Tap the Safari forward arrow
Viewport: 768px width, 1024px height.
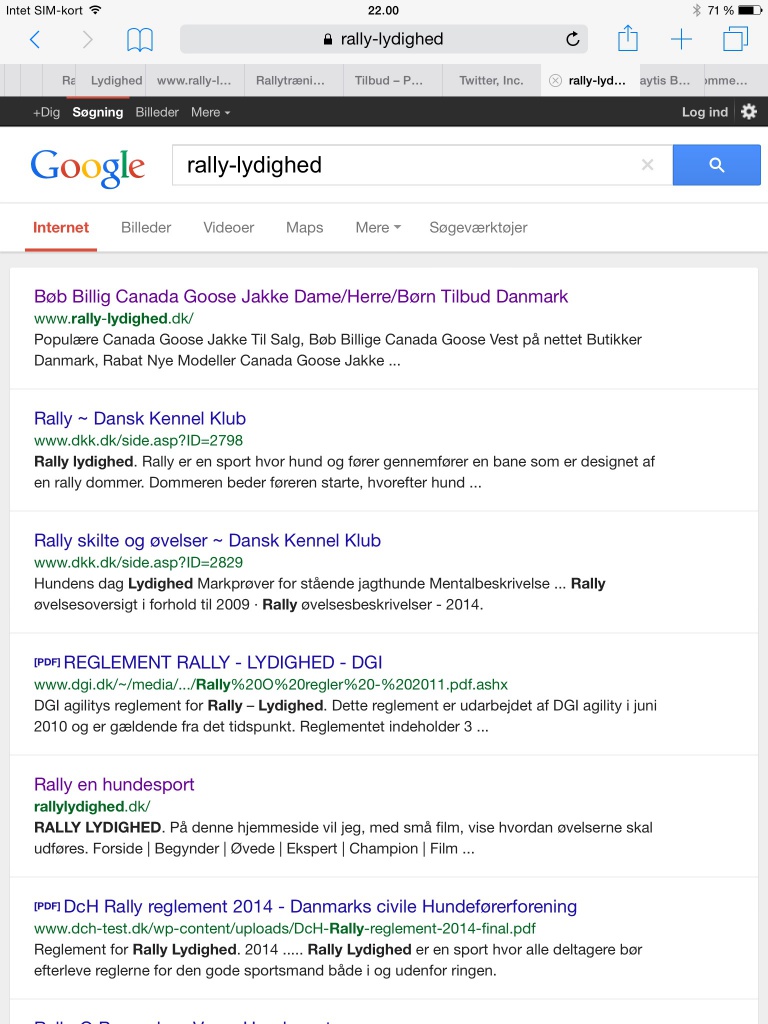point(87,39)
